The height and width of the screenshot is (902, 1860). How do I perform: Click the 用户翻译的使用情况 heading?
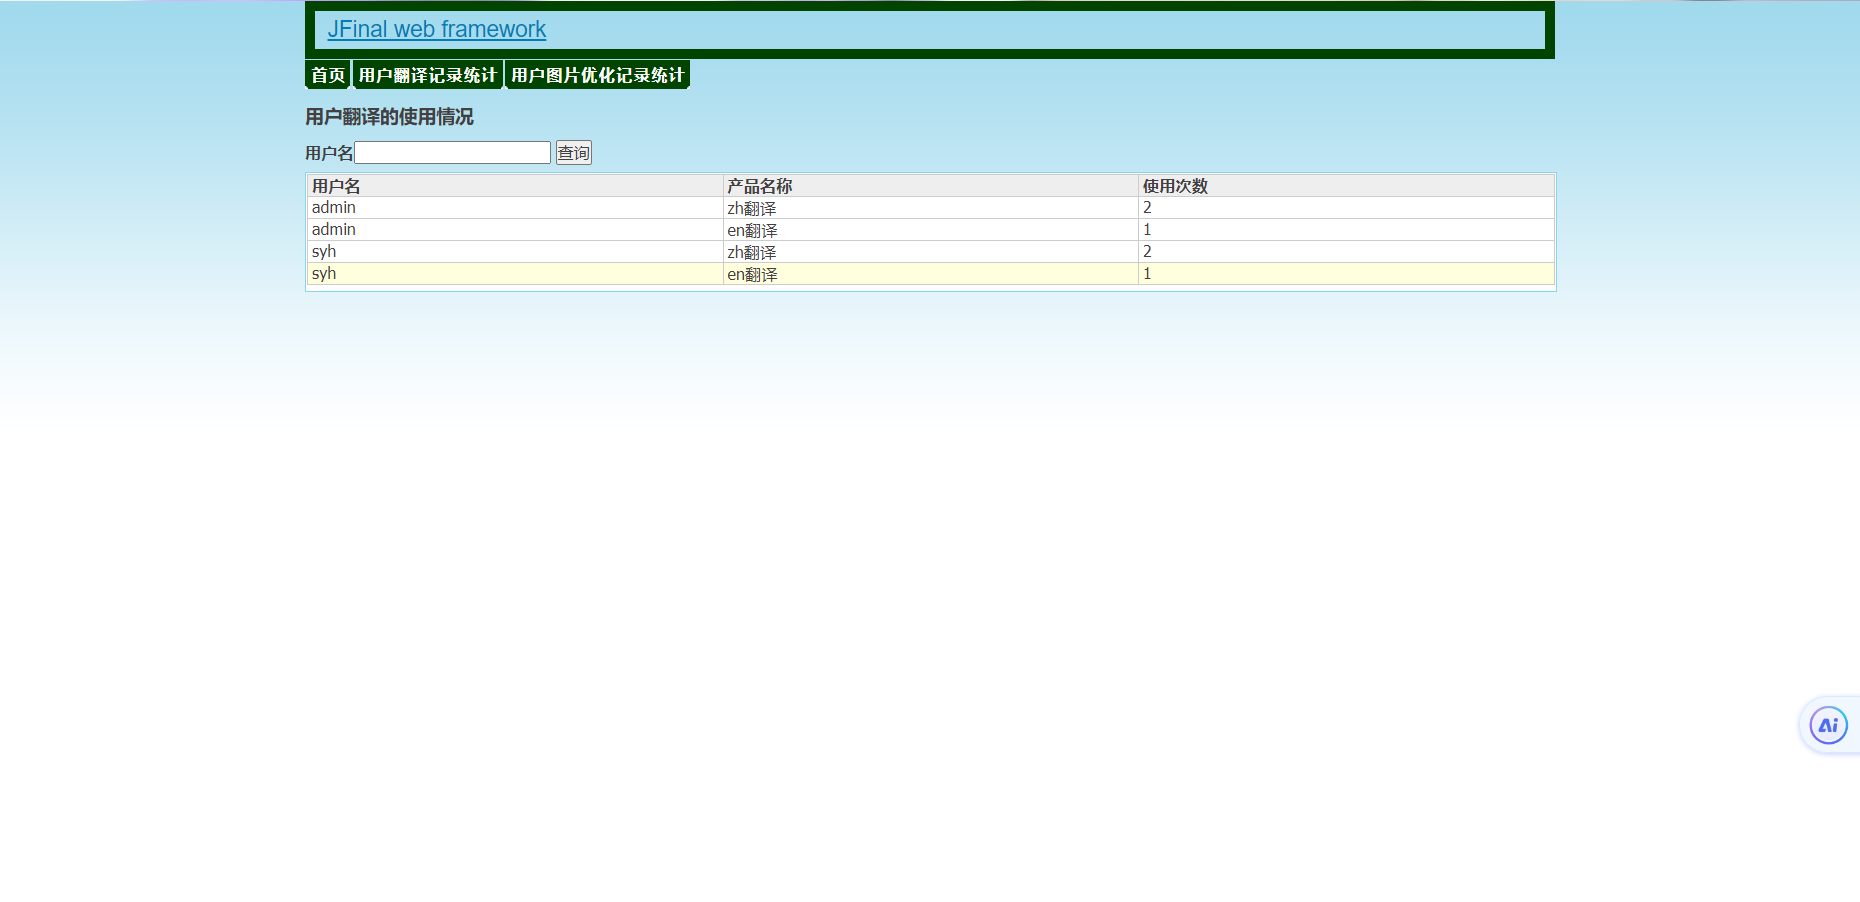(390, 117)
